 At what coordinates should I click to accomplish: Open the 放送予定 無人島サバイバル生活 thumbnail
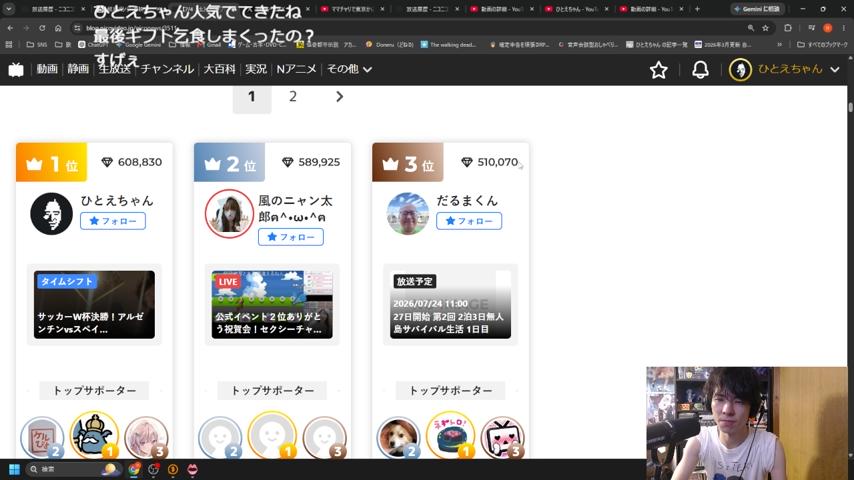click(450, 305)
